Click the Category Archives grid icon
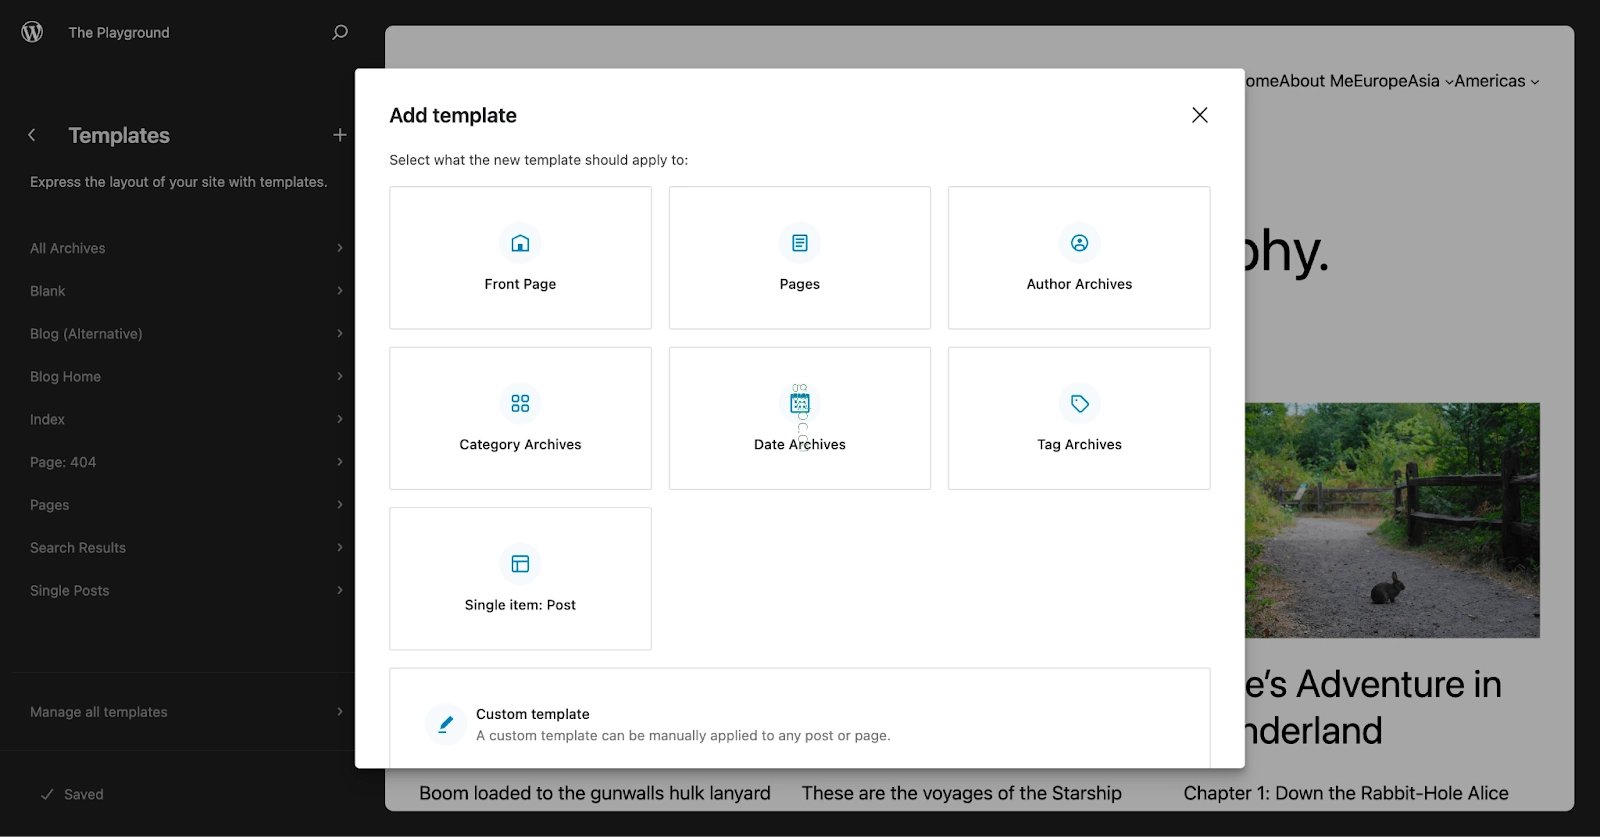Viewport: 1600px width, 837px height. [x=520, y=403]
